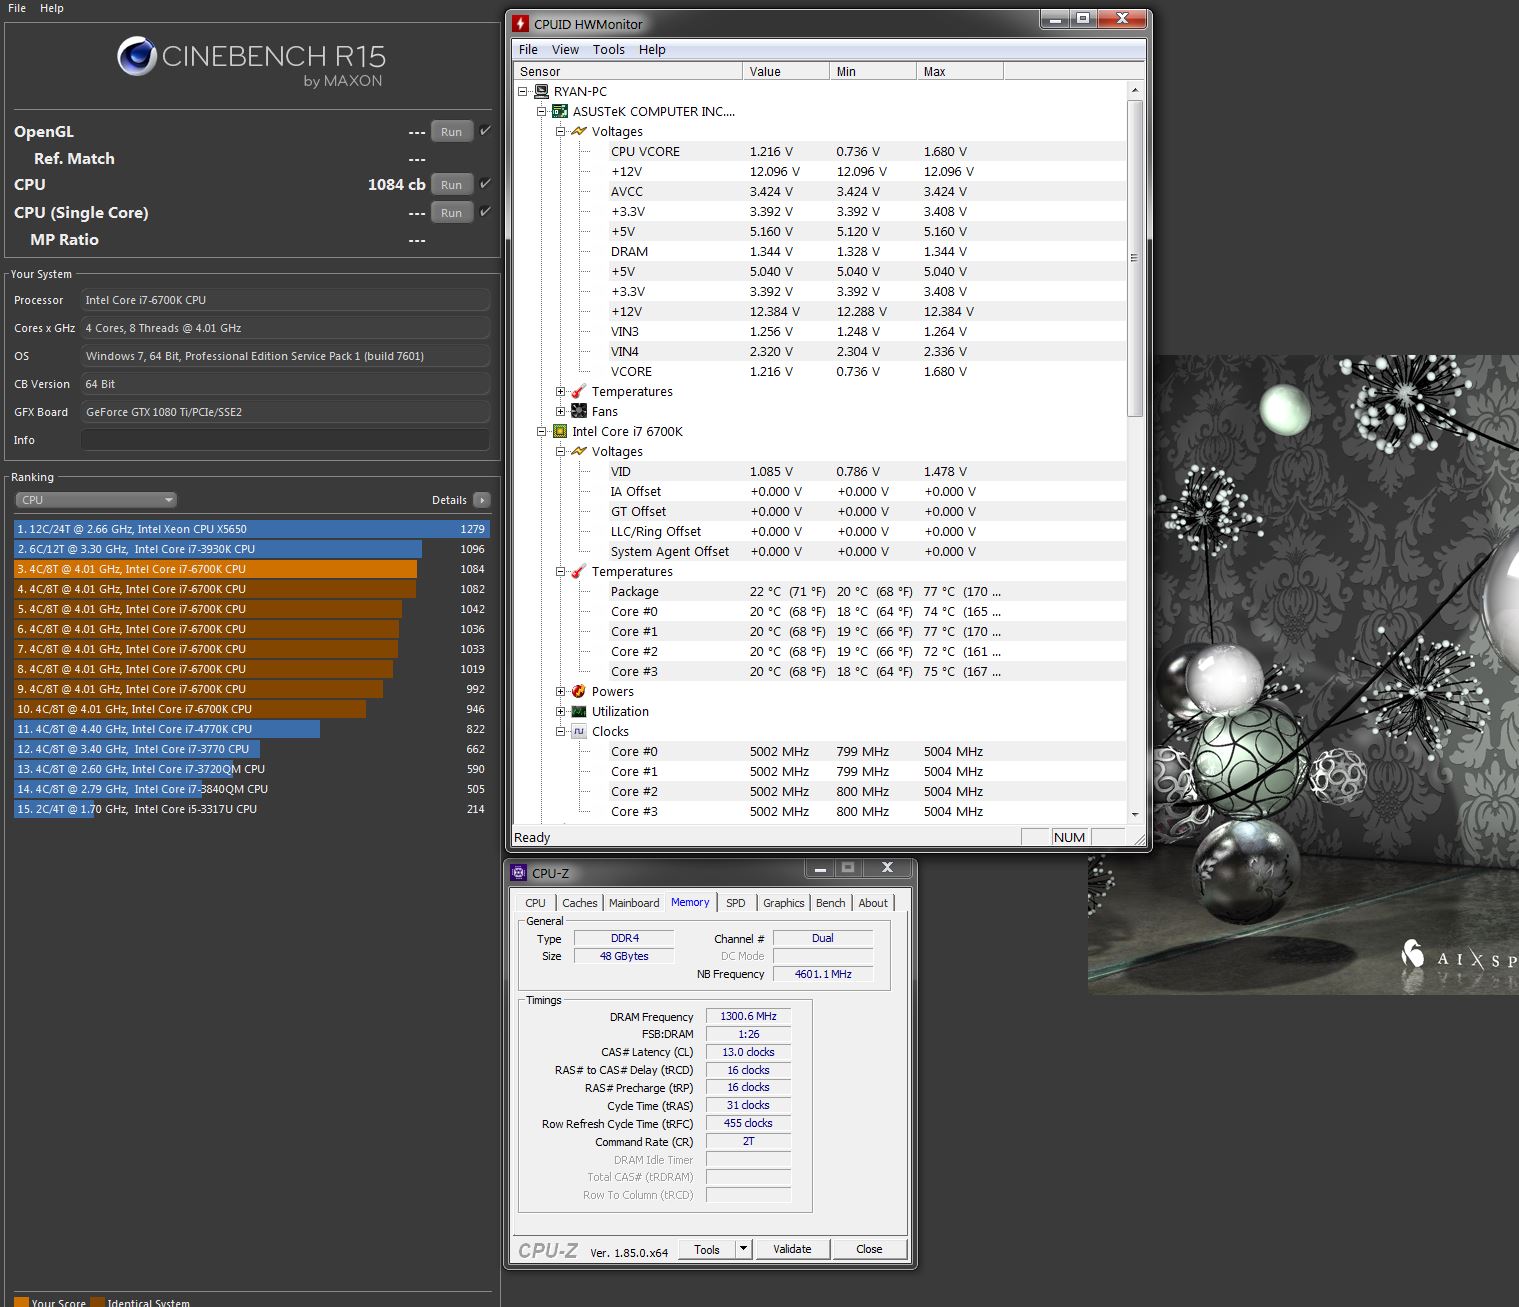Switch to CPU-Z About tab
This screenshot has width=1519, height=1307.
click(x=873, y=903)
